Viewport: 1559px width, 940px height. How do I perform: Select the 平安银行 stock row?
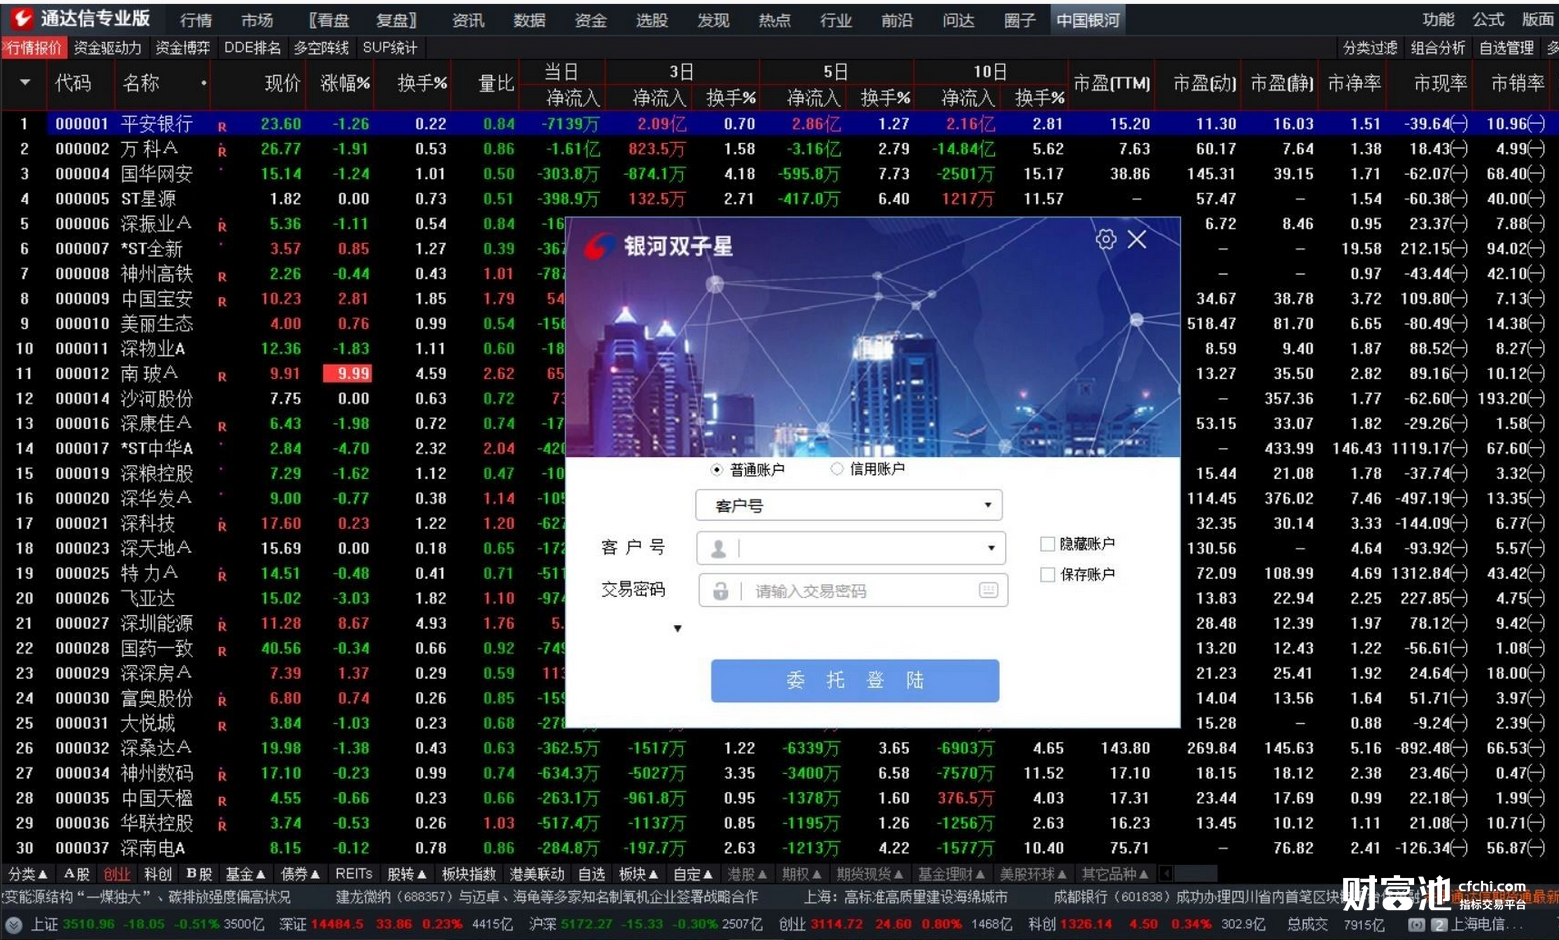click(779, 123)
